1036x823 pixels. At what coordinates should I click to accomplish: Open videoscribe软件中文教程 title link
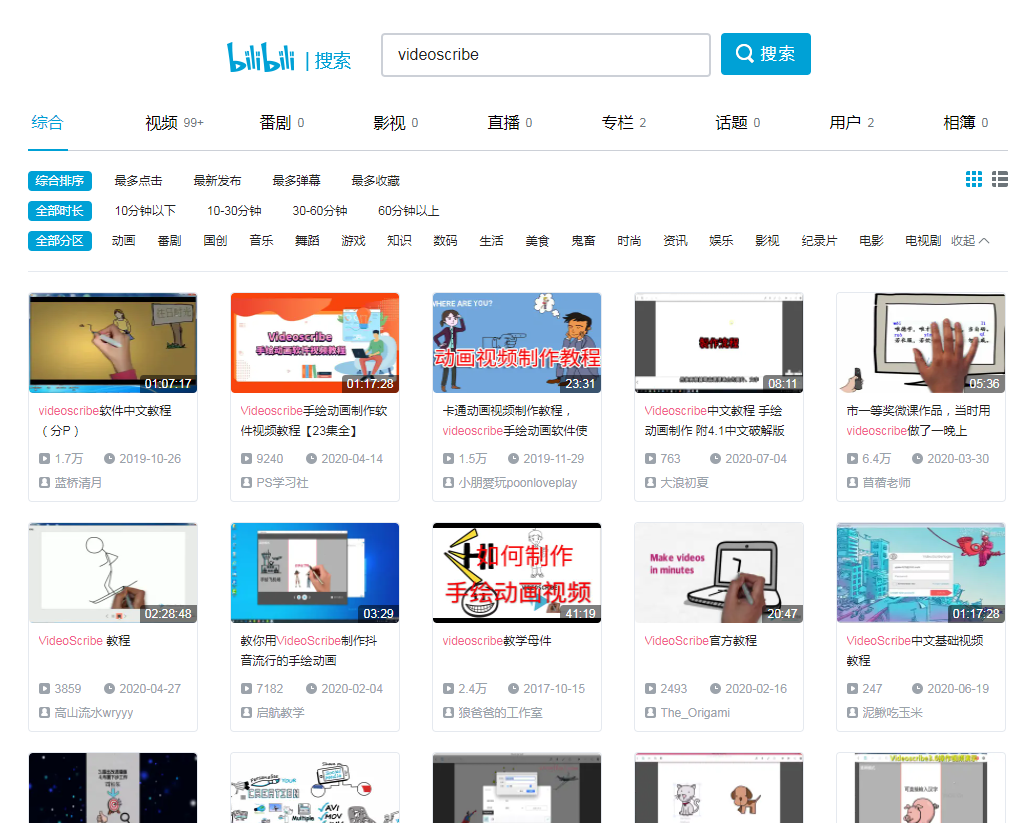(x=104, y=421)
